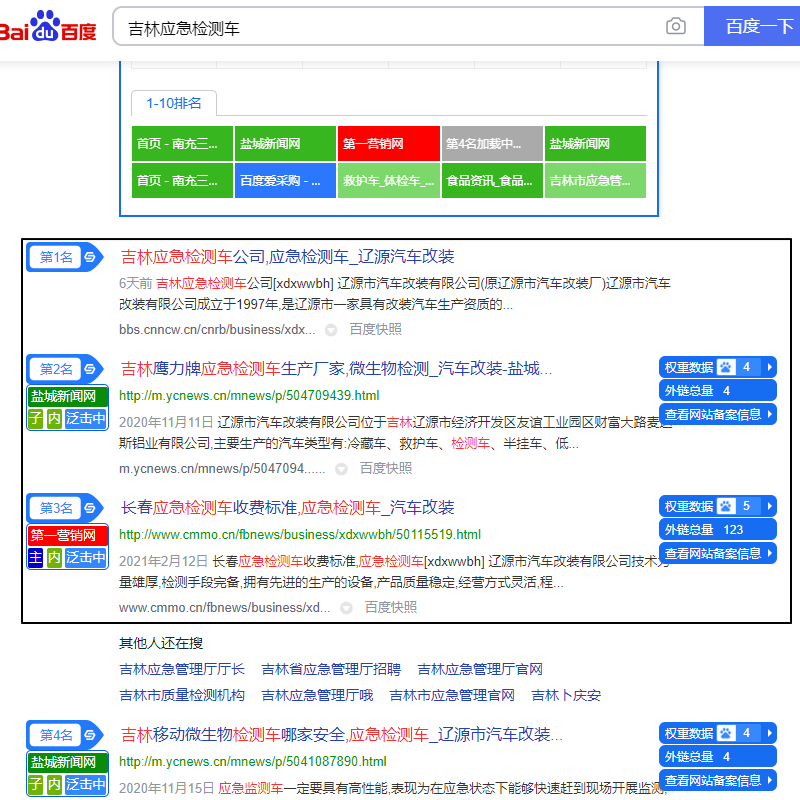Click the 吉林市应急管 ranking cell

[x=595, y=181]
